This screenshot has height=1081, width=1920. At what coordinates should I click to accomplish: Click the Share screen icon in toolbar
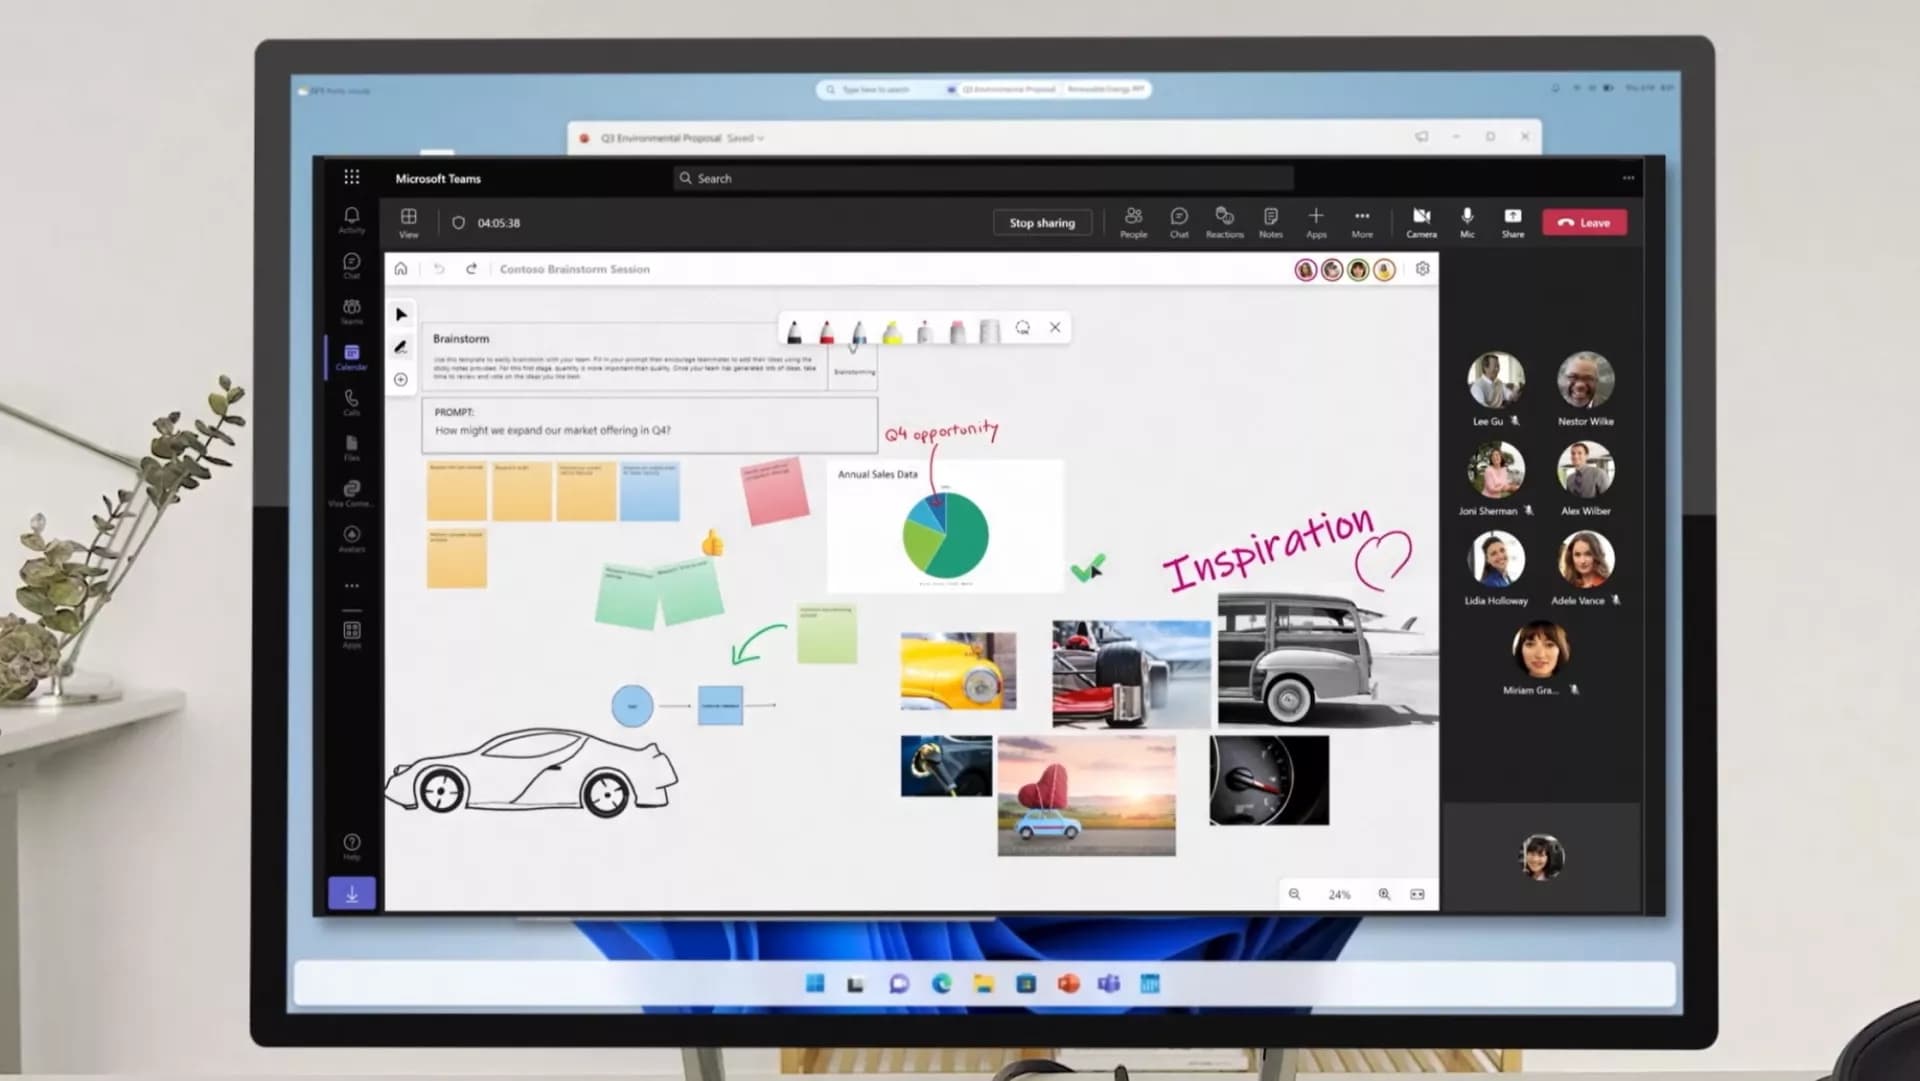(x=1513, y=220)
